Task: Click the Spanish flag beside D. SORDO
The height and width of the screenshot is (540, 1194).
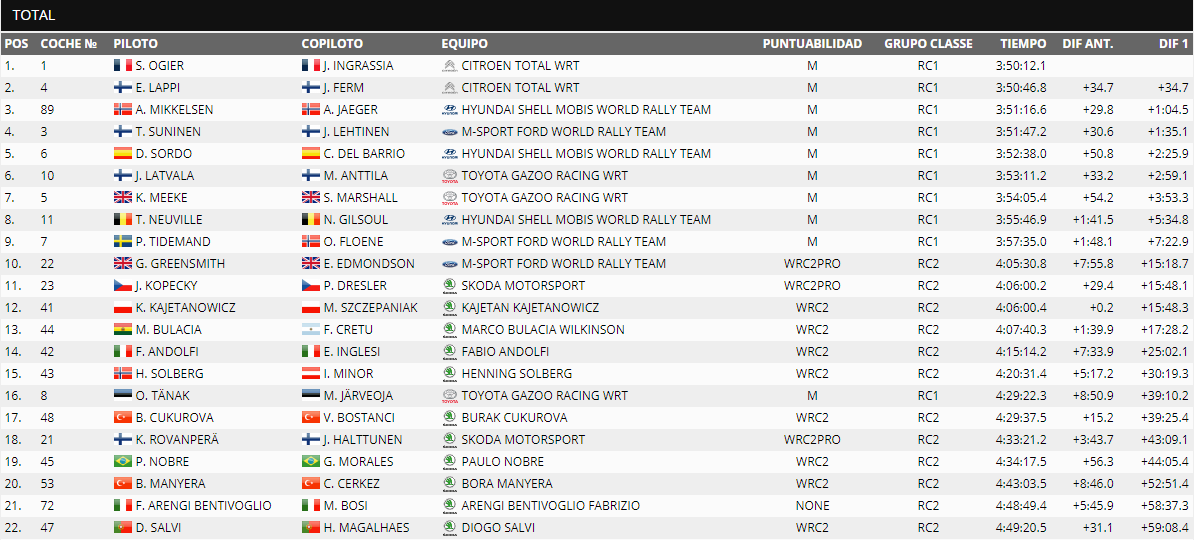Action: pyautogui.click(x=123, y=154)
